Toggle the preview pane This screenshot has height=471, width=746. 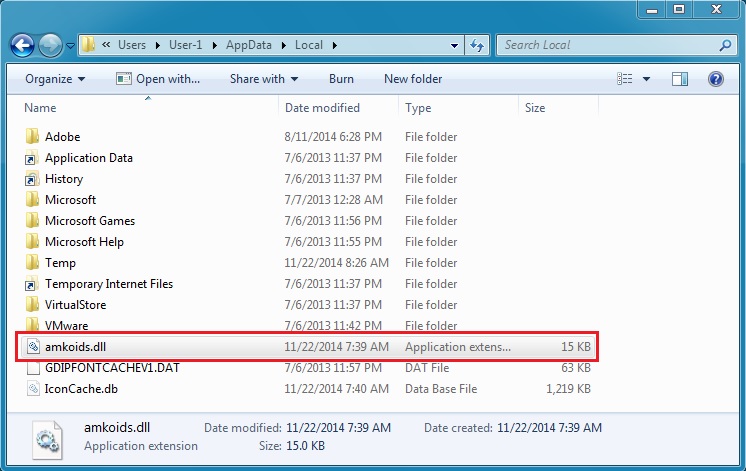680,79
